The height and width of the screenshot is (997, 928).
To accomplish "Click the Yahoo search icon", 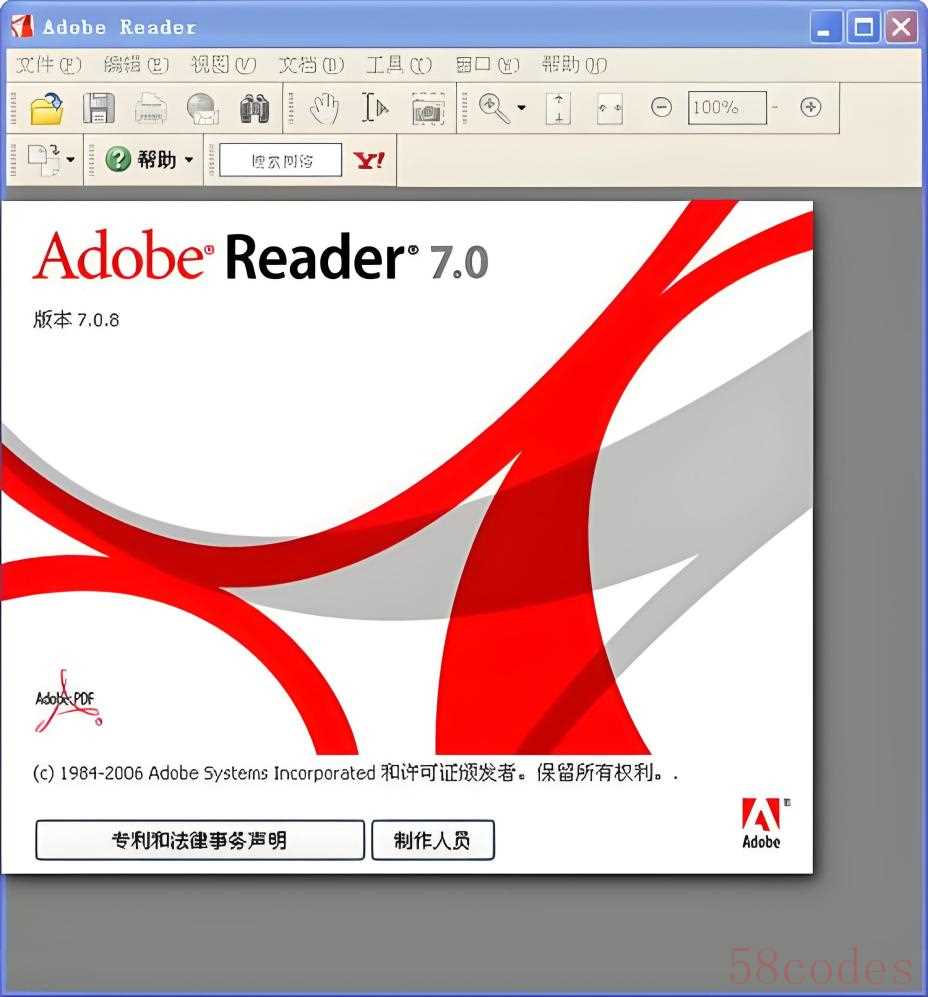I will (369, 160).
